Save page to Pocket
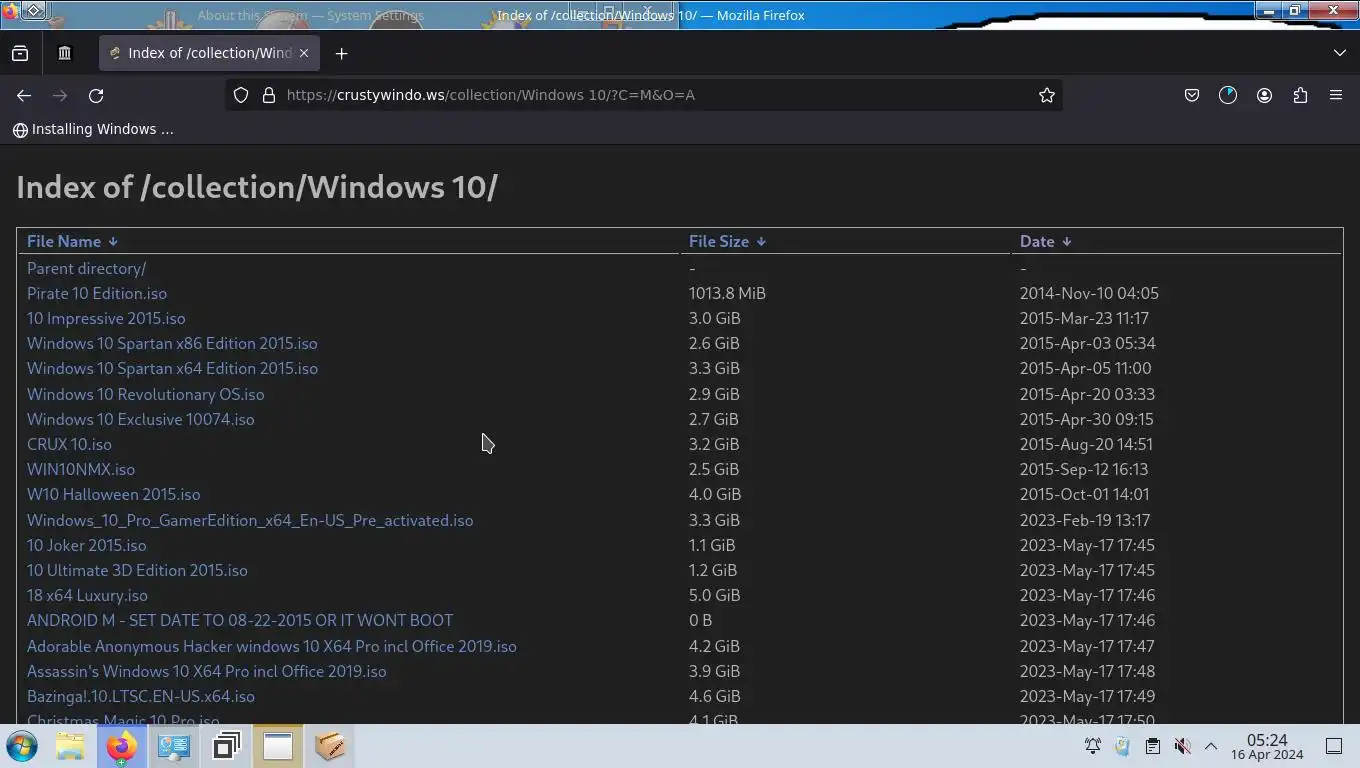This screenshot has width=1360, height=768. point(1192,95)
